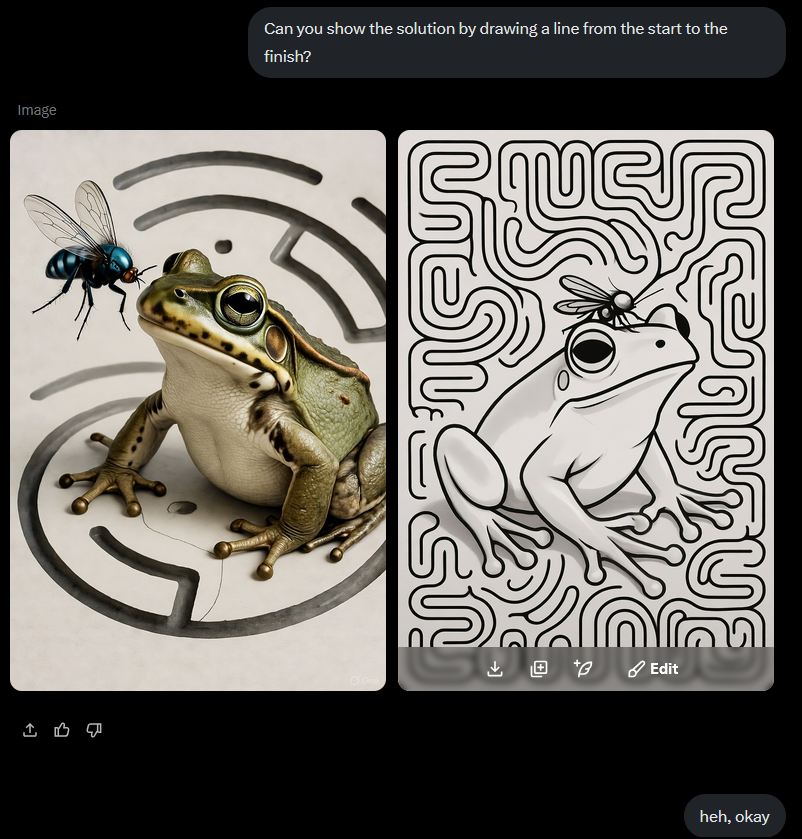The width and height of the screenshot is (802, 839).
Task: Click the add-to-collection plus squares icon
Action: 539,668
